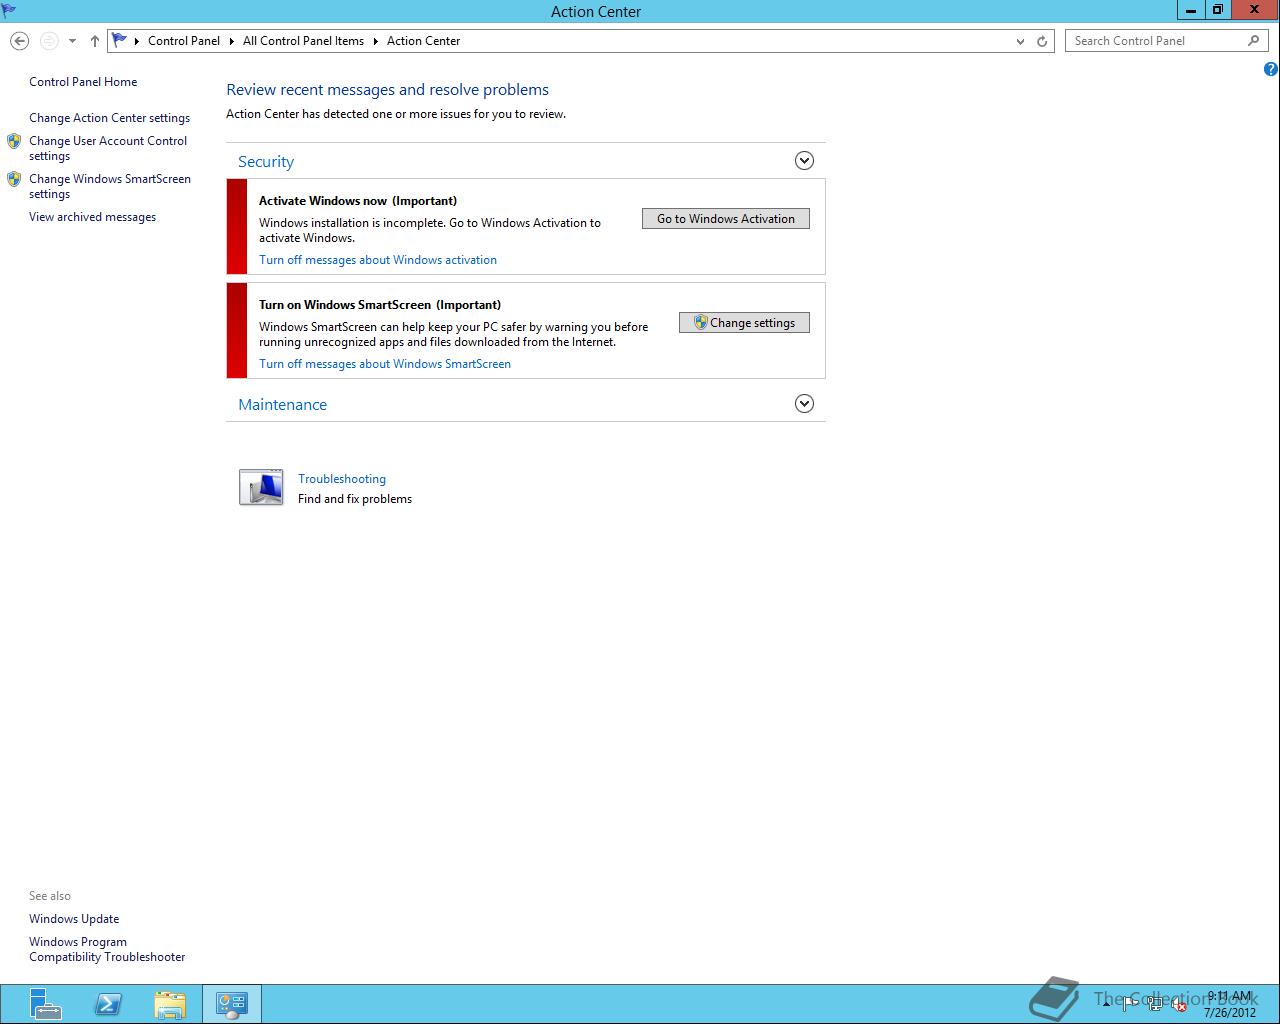Viewport: 1280px width, 1024px height.
Task: Click the SmartScreen Change settings button
Action: tap(744, 323)
